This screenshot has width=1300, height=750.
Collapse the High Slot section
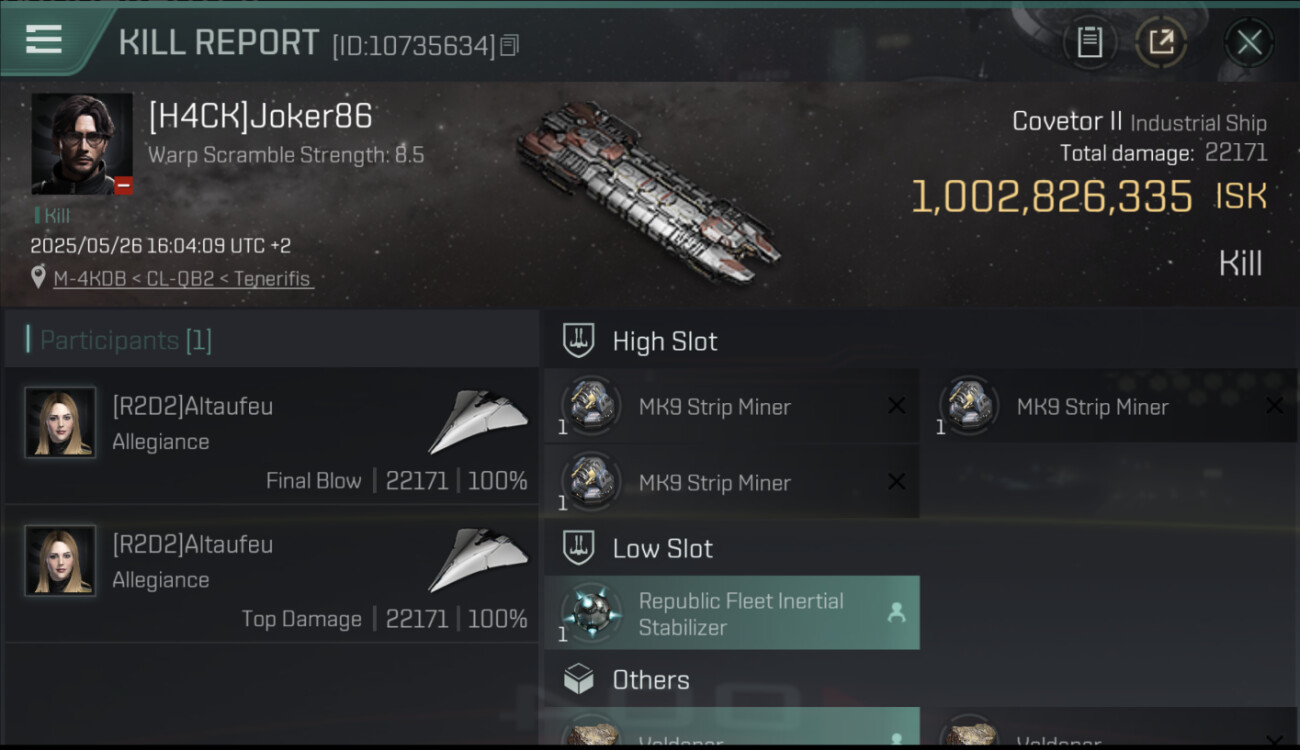click(x=665, y=341)
